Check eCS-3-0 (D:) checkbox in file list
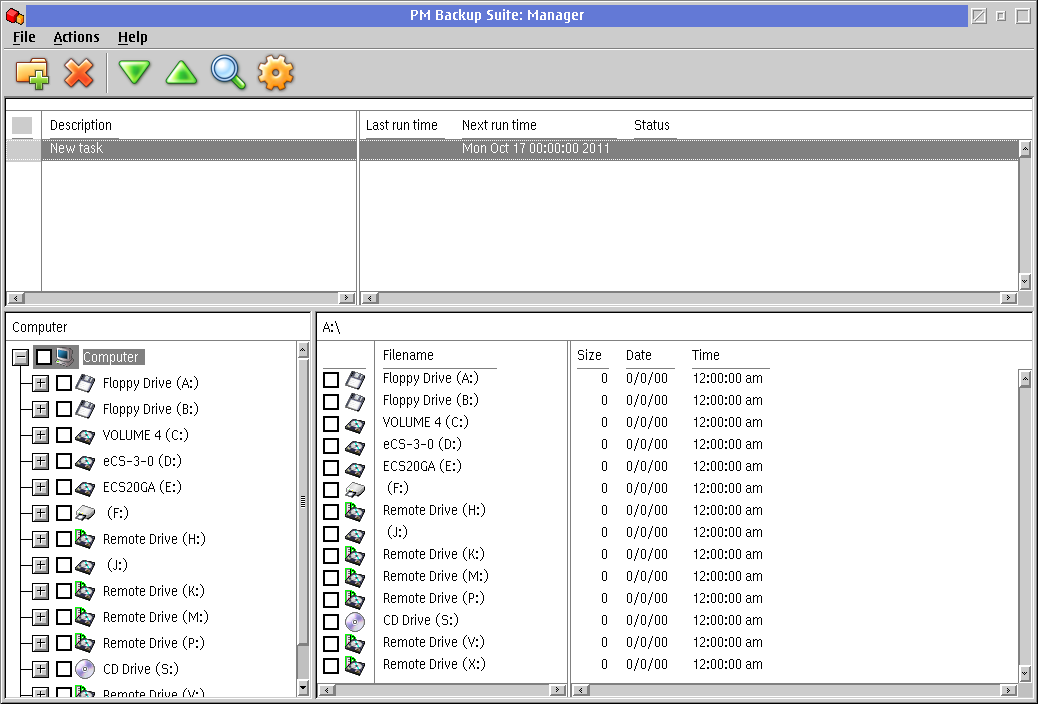This screenshot has width=1038, height=704. tap(331, 446)
